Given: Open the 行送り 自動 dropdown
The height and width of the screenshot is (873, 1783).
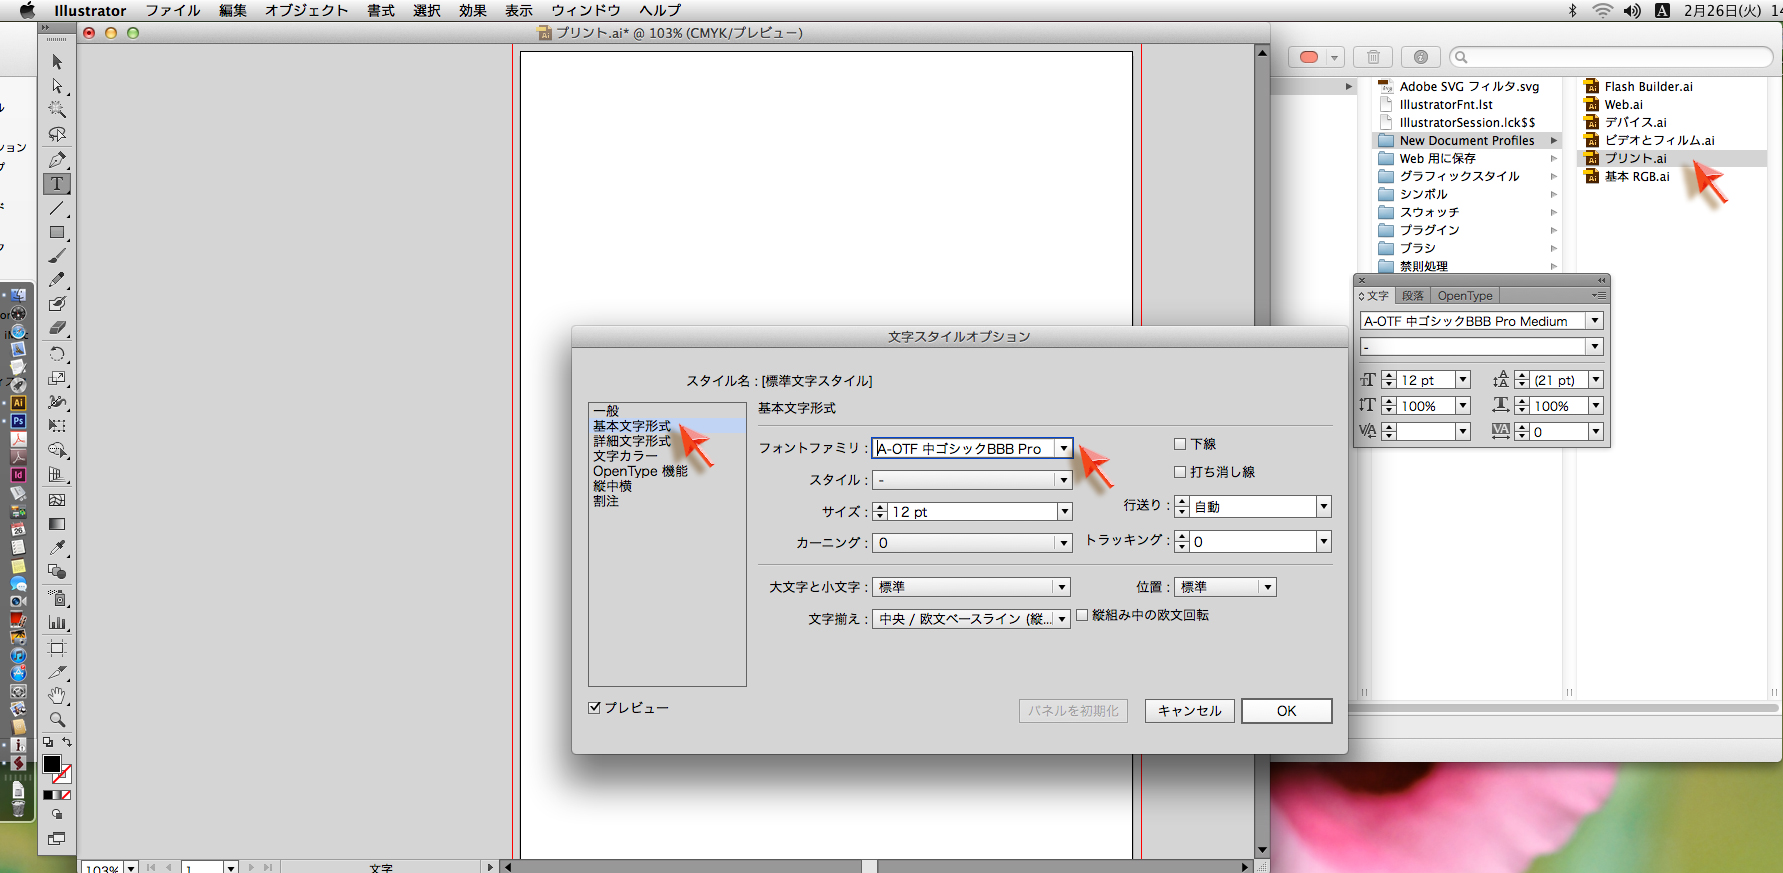Looking at the screenshot, I should (1323, 507).
